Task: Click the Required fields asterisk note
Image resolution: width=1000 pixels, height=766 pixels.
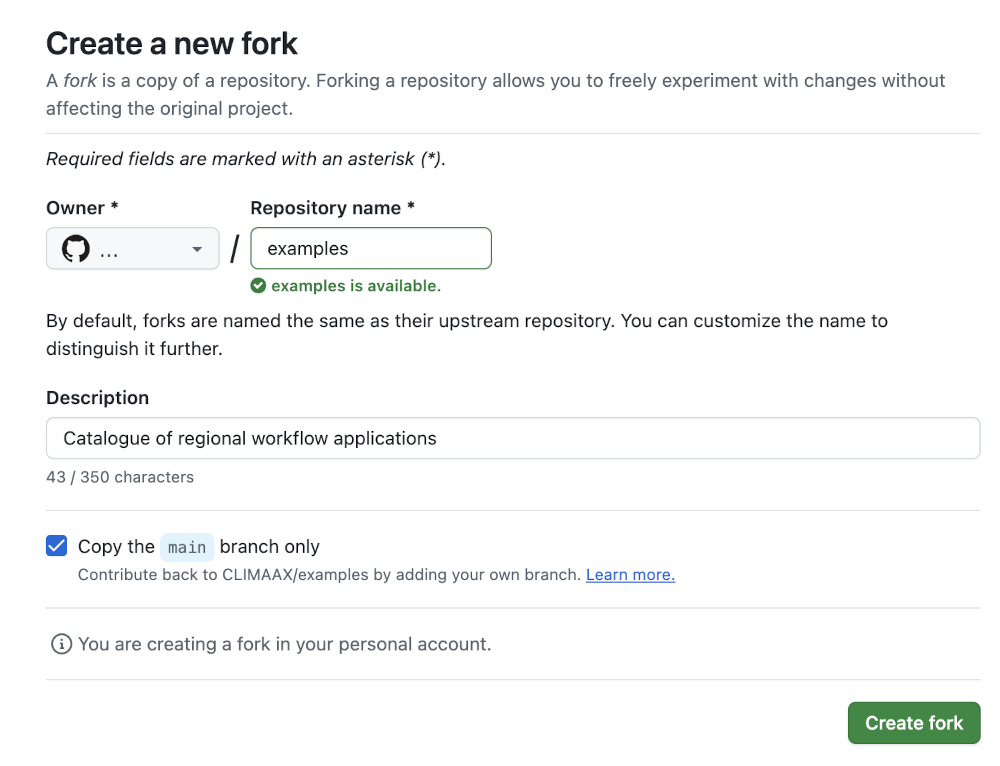Action: click(245, 159)
